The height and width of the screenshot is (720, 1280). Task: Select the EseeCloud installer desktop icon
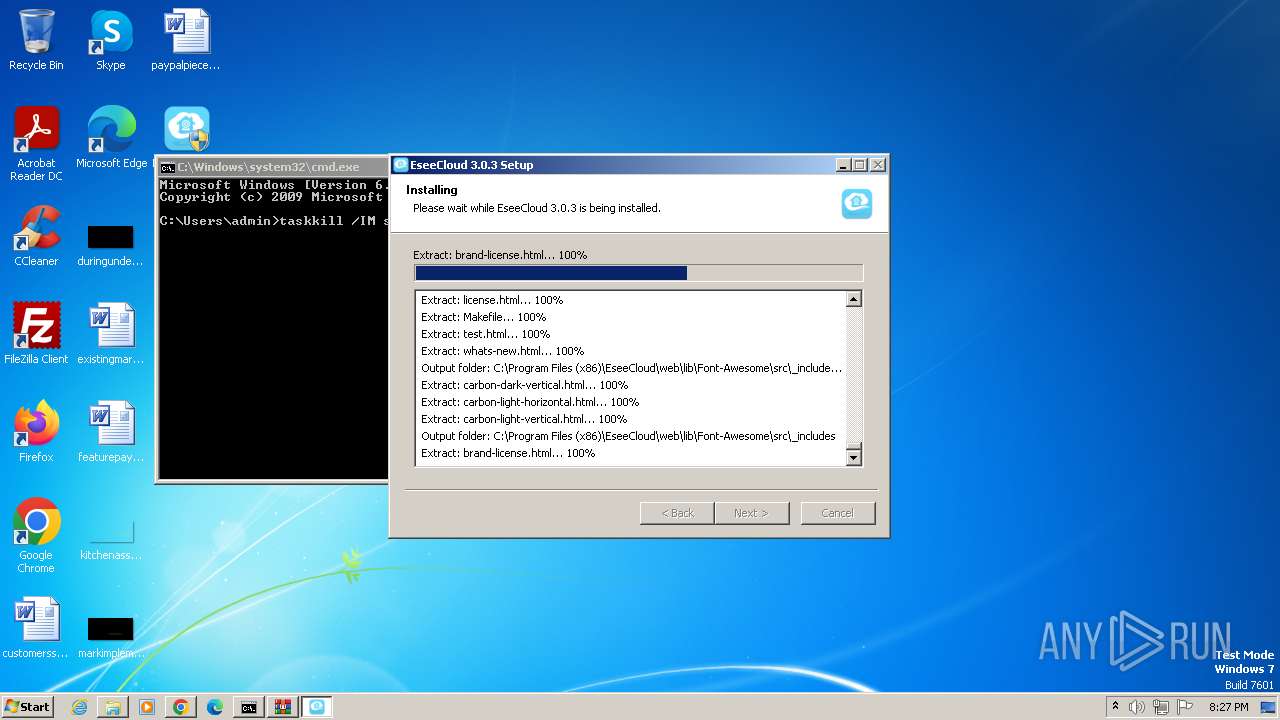[187, 130]
